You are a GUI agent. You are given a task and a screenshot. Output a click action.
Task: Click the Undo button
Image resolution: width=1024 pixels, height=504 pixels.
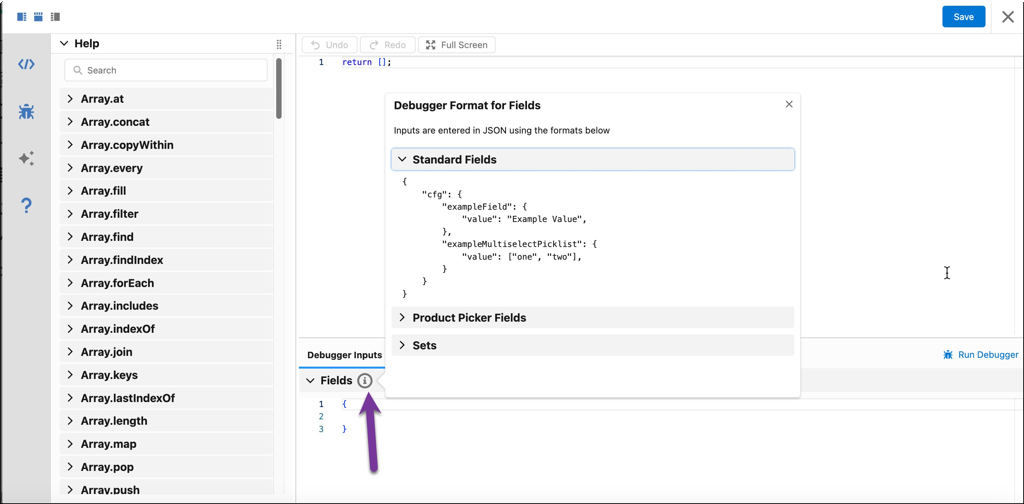tap(329, 45)
